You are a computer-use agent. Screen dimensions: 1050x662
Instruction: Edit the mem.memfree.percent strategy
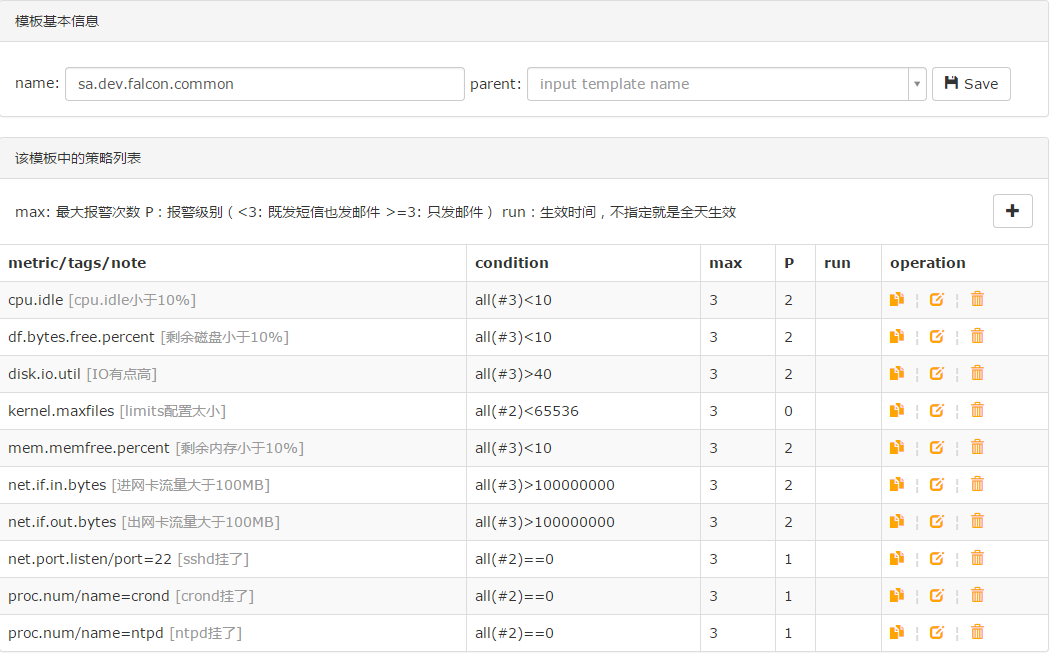point(937,447)
